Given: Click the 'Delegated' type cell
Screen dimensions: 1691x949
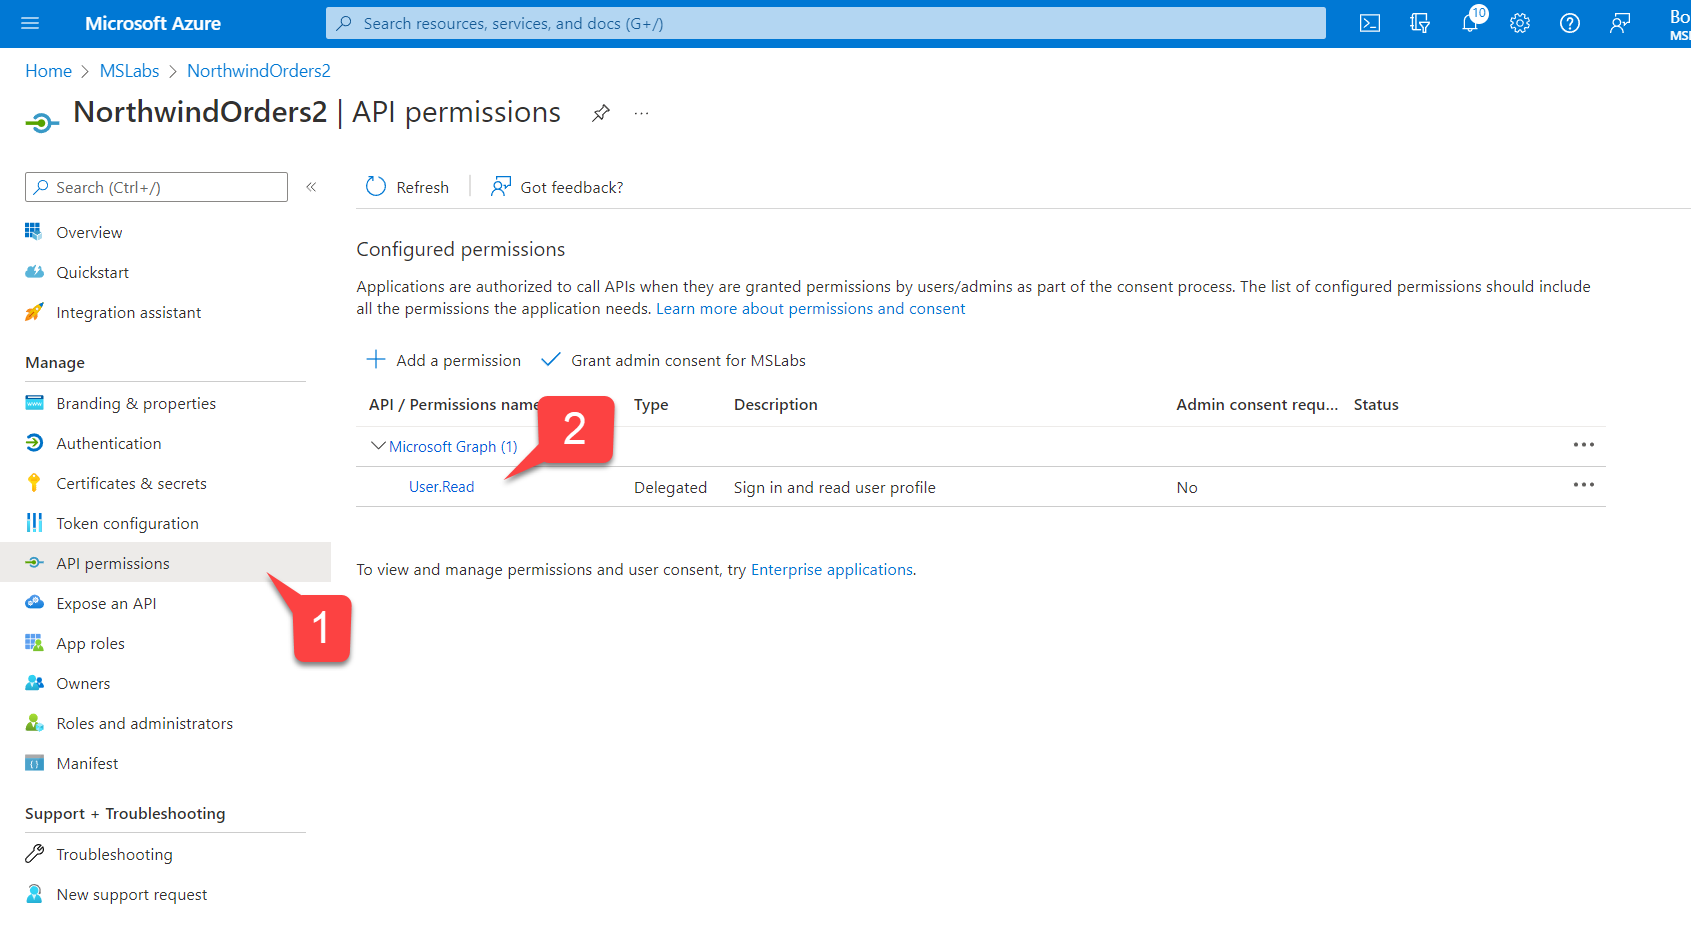Looking at the screenshot, I should pos(670,487).
